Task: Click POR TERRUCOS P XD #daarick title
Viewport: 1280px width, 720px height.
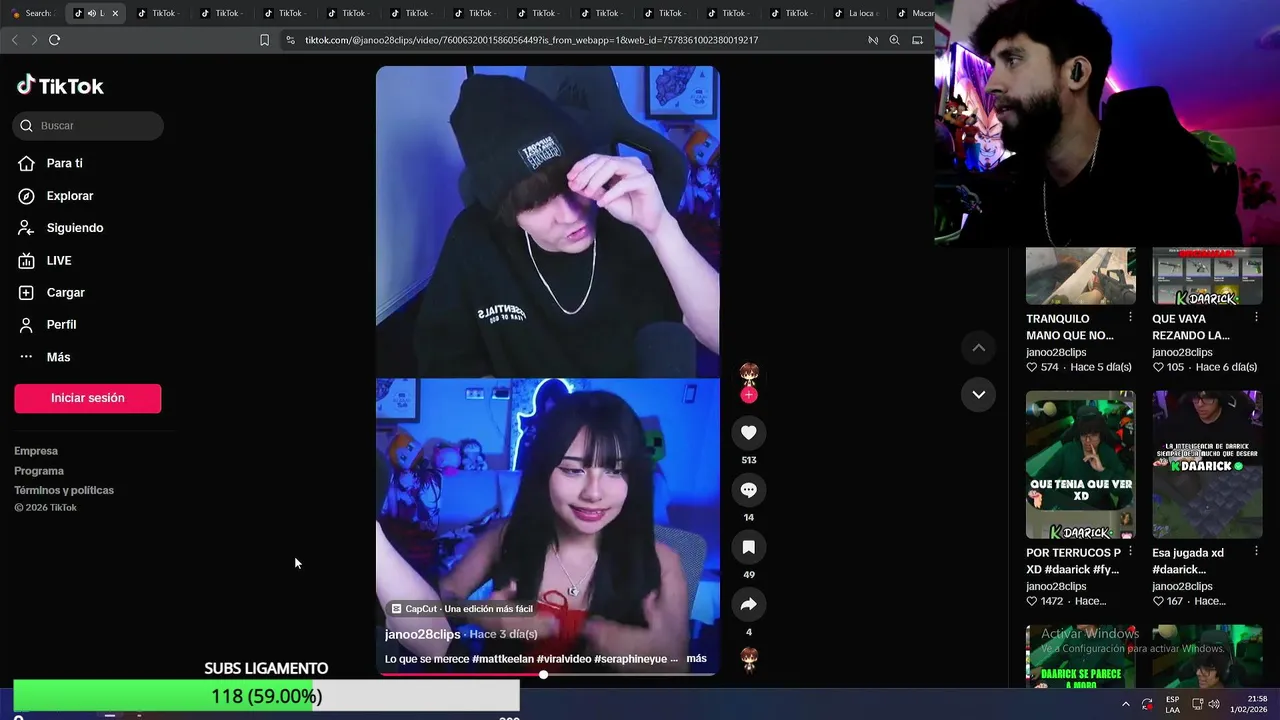Action: [x=1073, y=561]
